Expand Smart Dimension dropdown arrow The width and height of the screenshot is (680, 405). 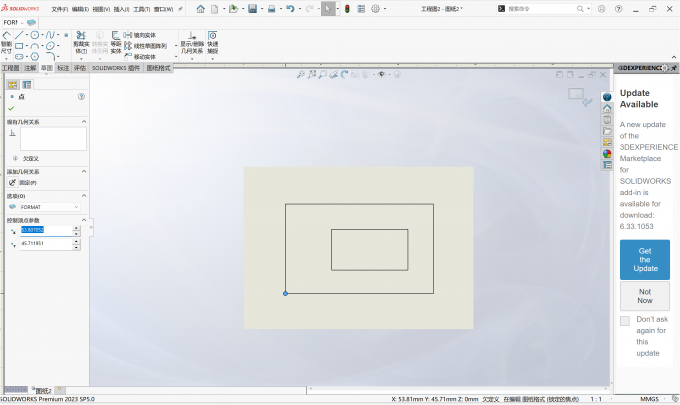[x=6, y=58]
